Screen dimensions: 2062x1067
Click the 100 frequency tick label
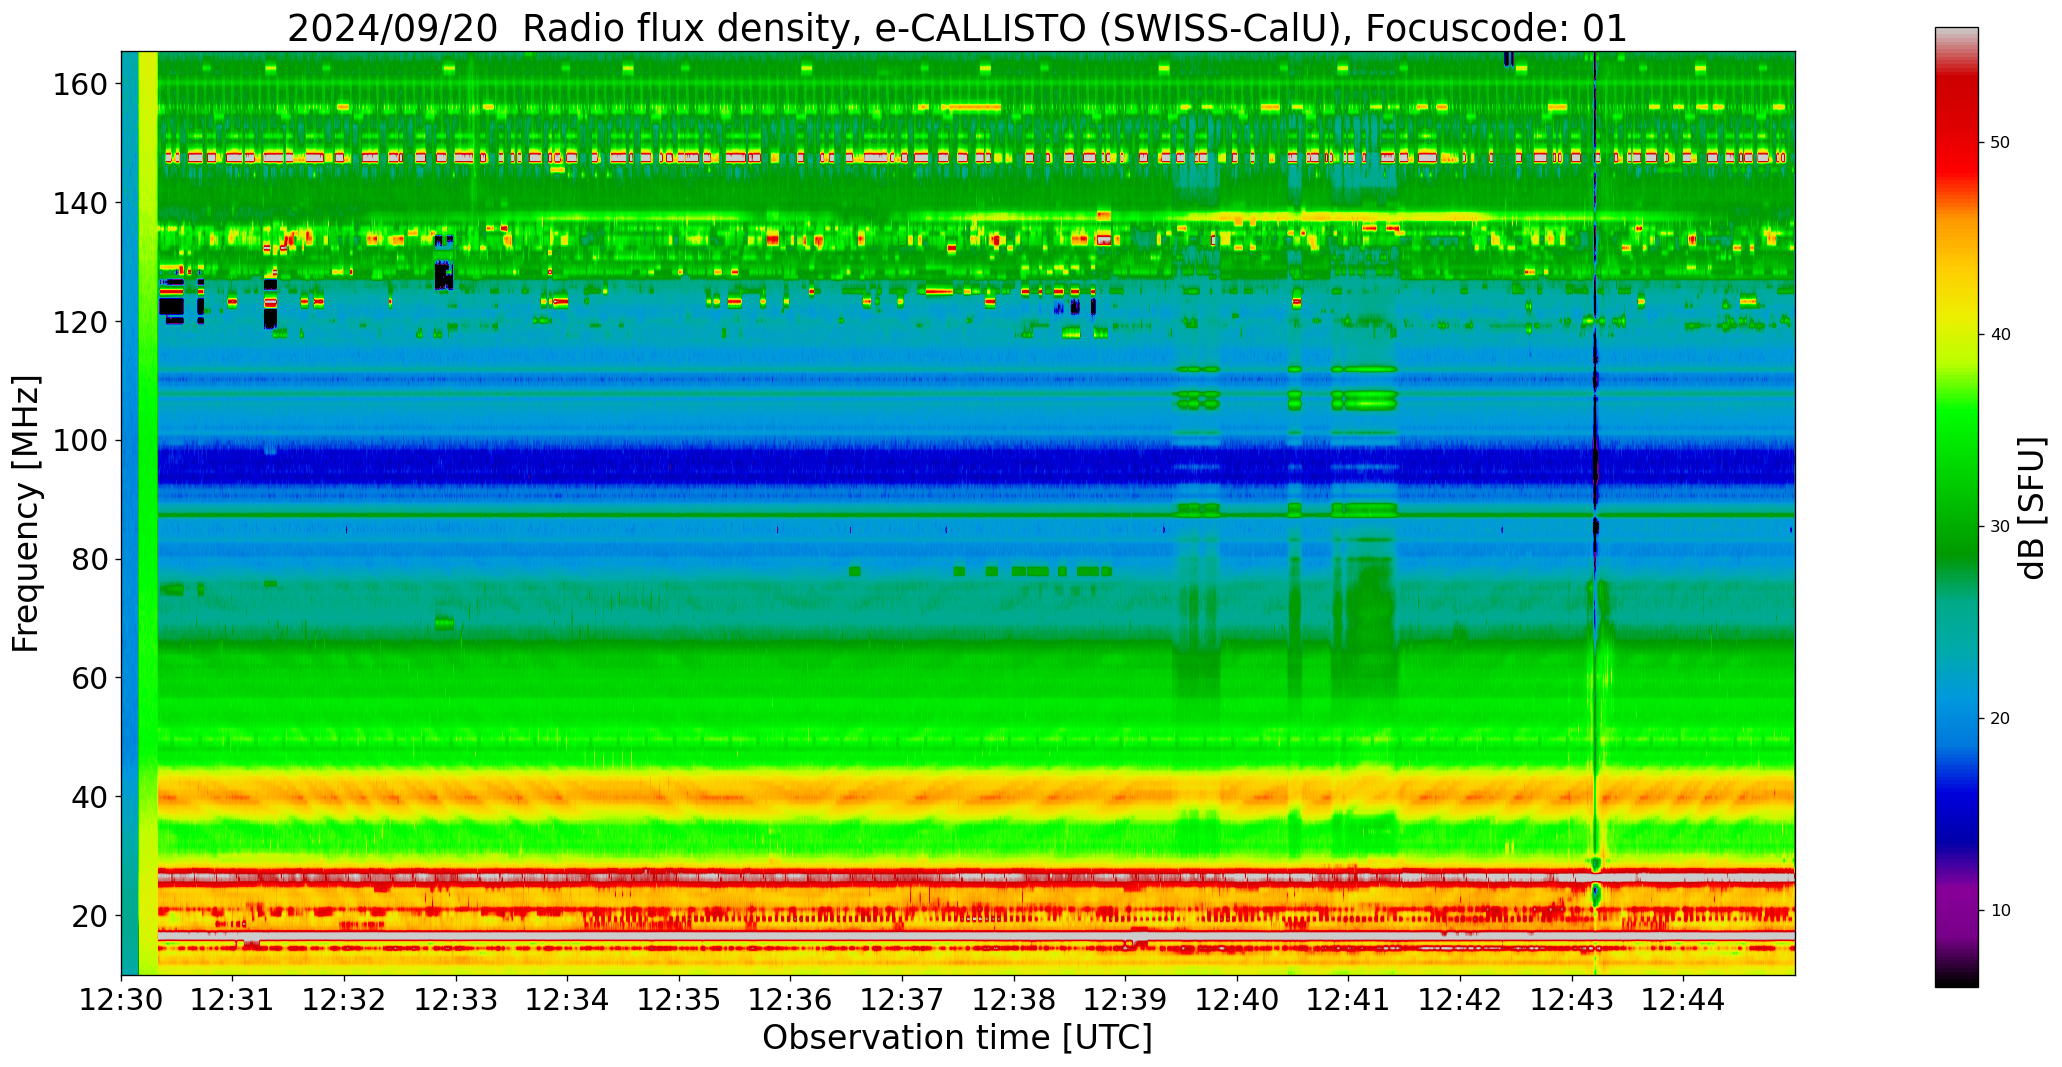pyautogui.click(x=83, y=441)
